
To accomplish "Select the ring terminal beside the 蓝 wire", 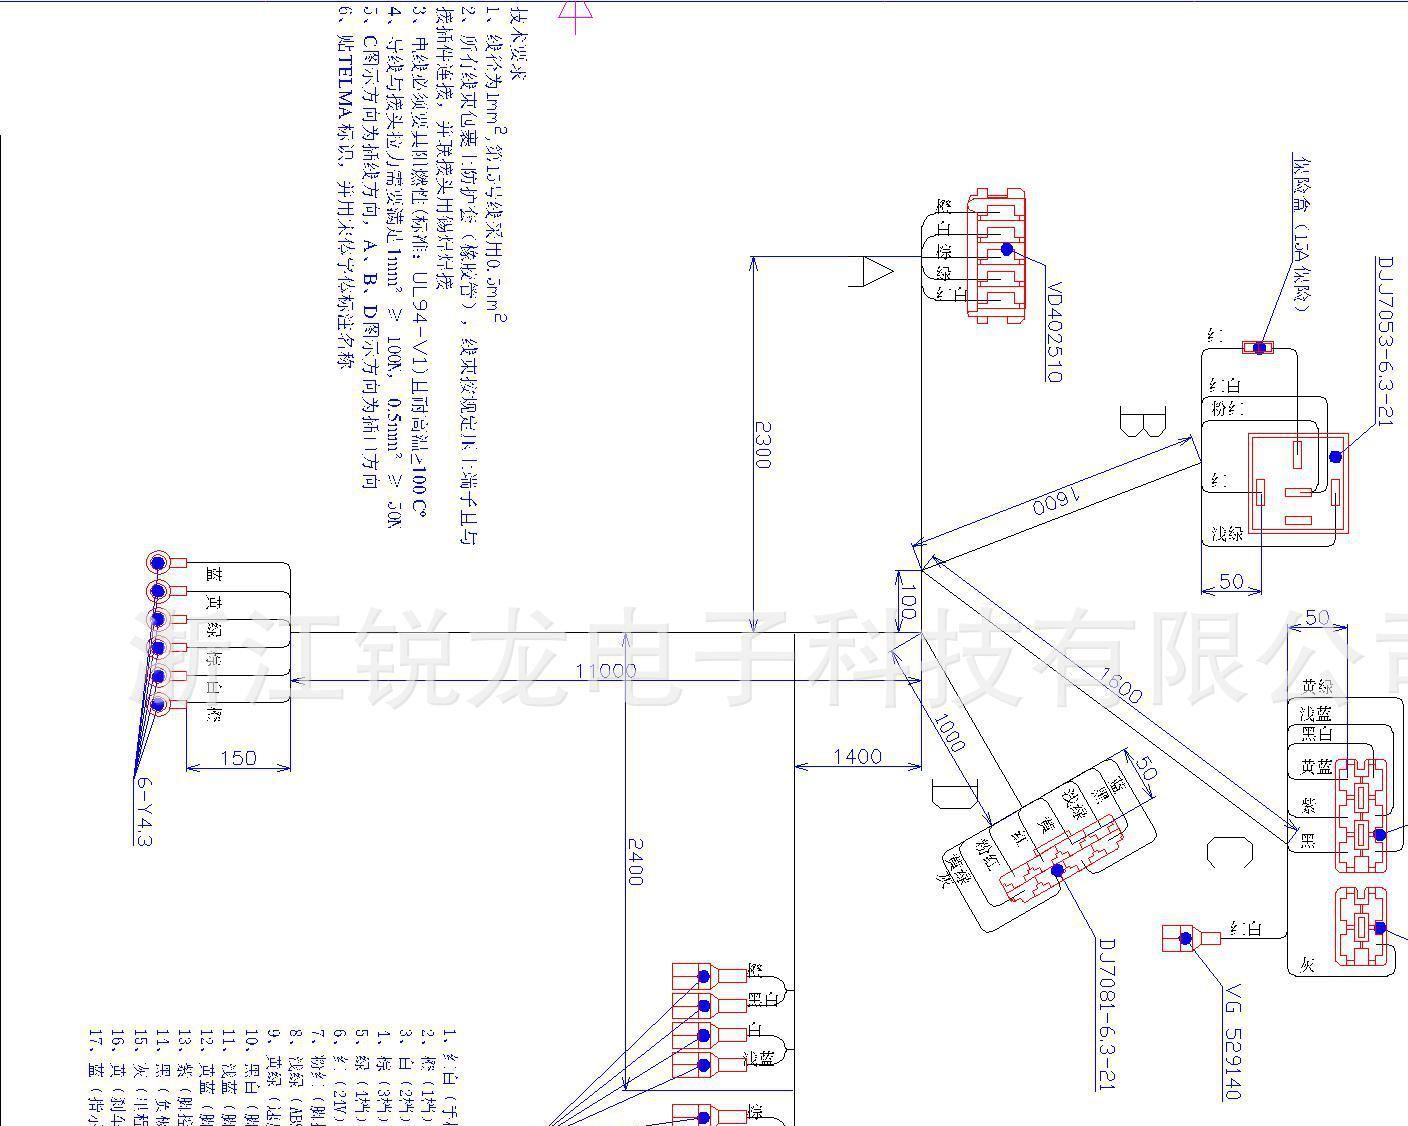I will 166,562.
